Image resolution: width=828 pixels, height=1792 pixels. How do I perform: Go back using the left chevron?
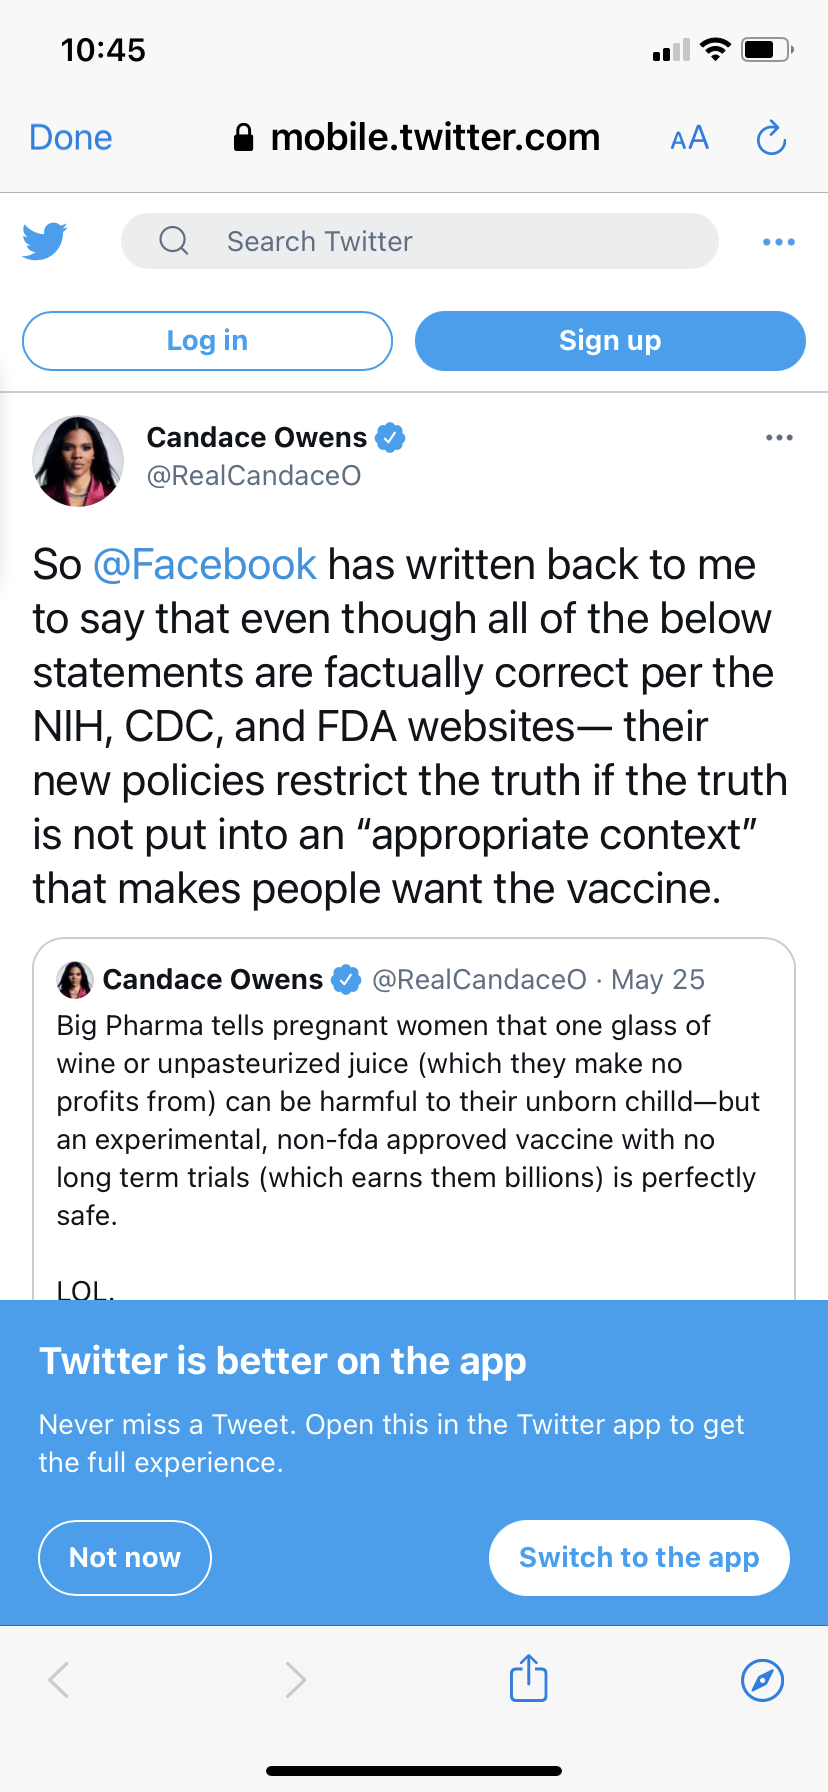pyautogui.click(x=59, y=1679)
